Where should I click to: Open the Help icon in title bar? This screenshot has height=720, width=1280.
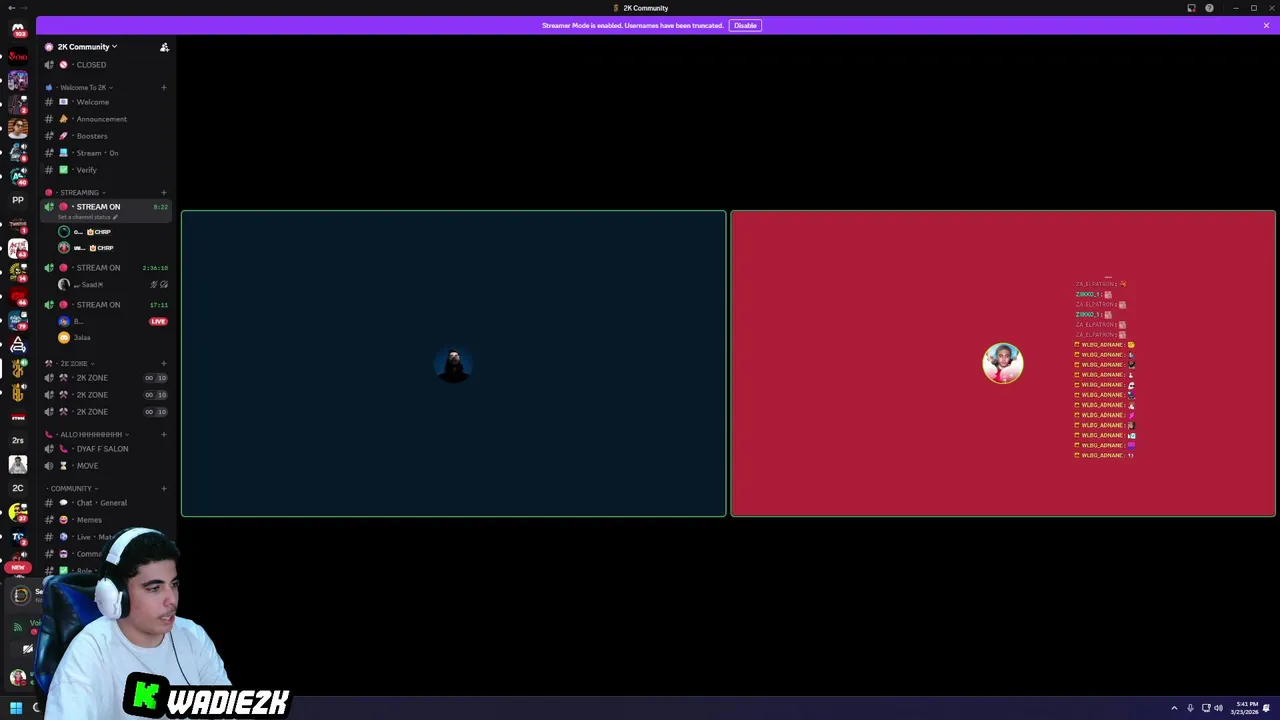click(1209, 8)
